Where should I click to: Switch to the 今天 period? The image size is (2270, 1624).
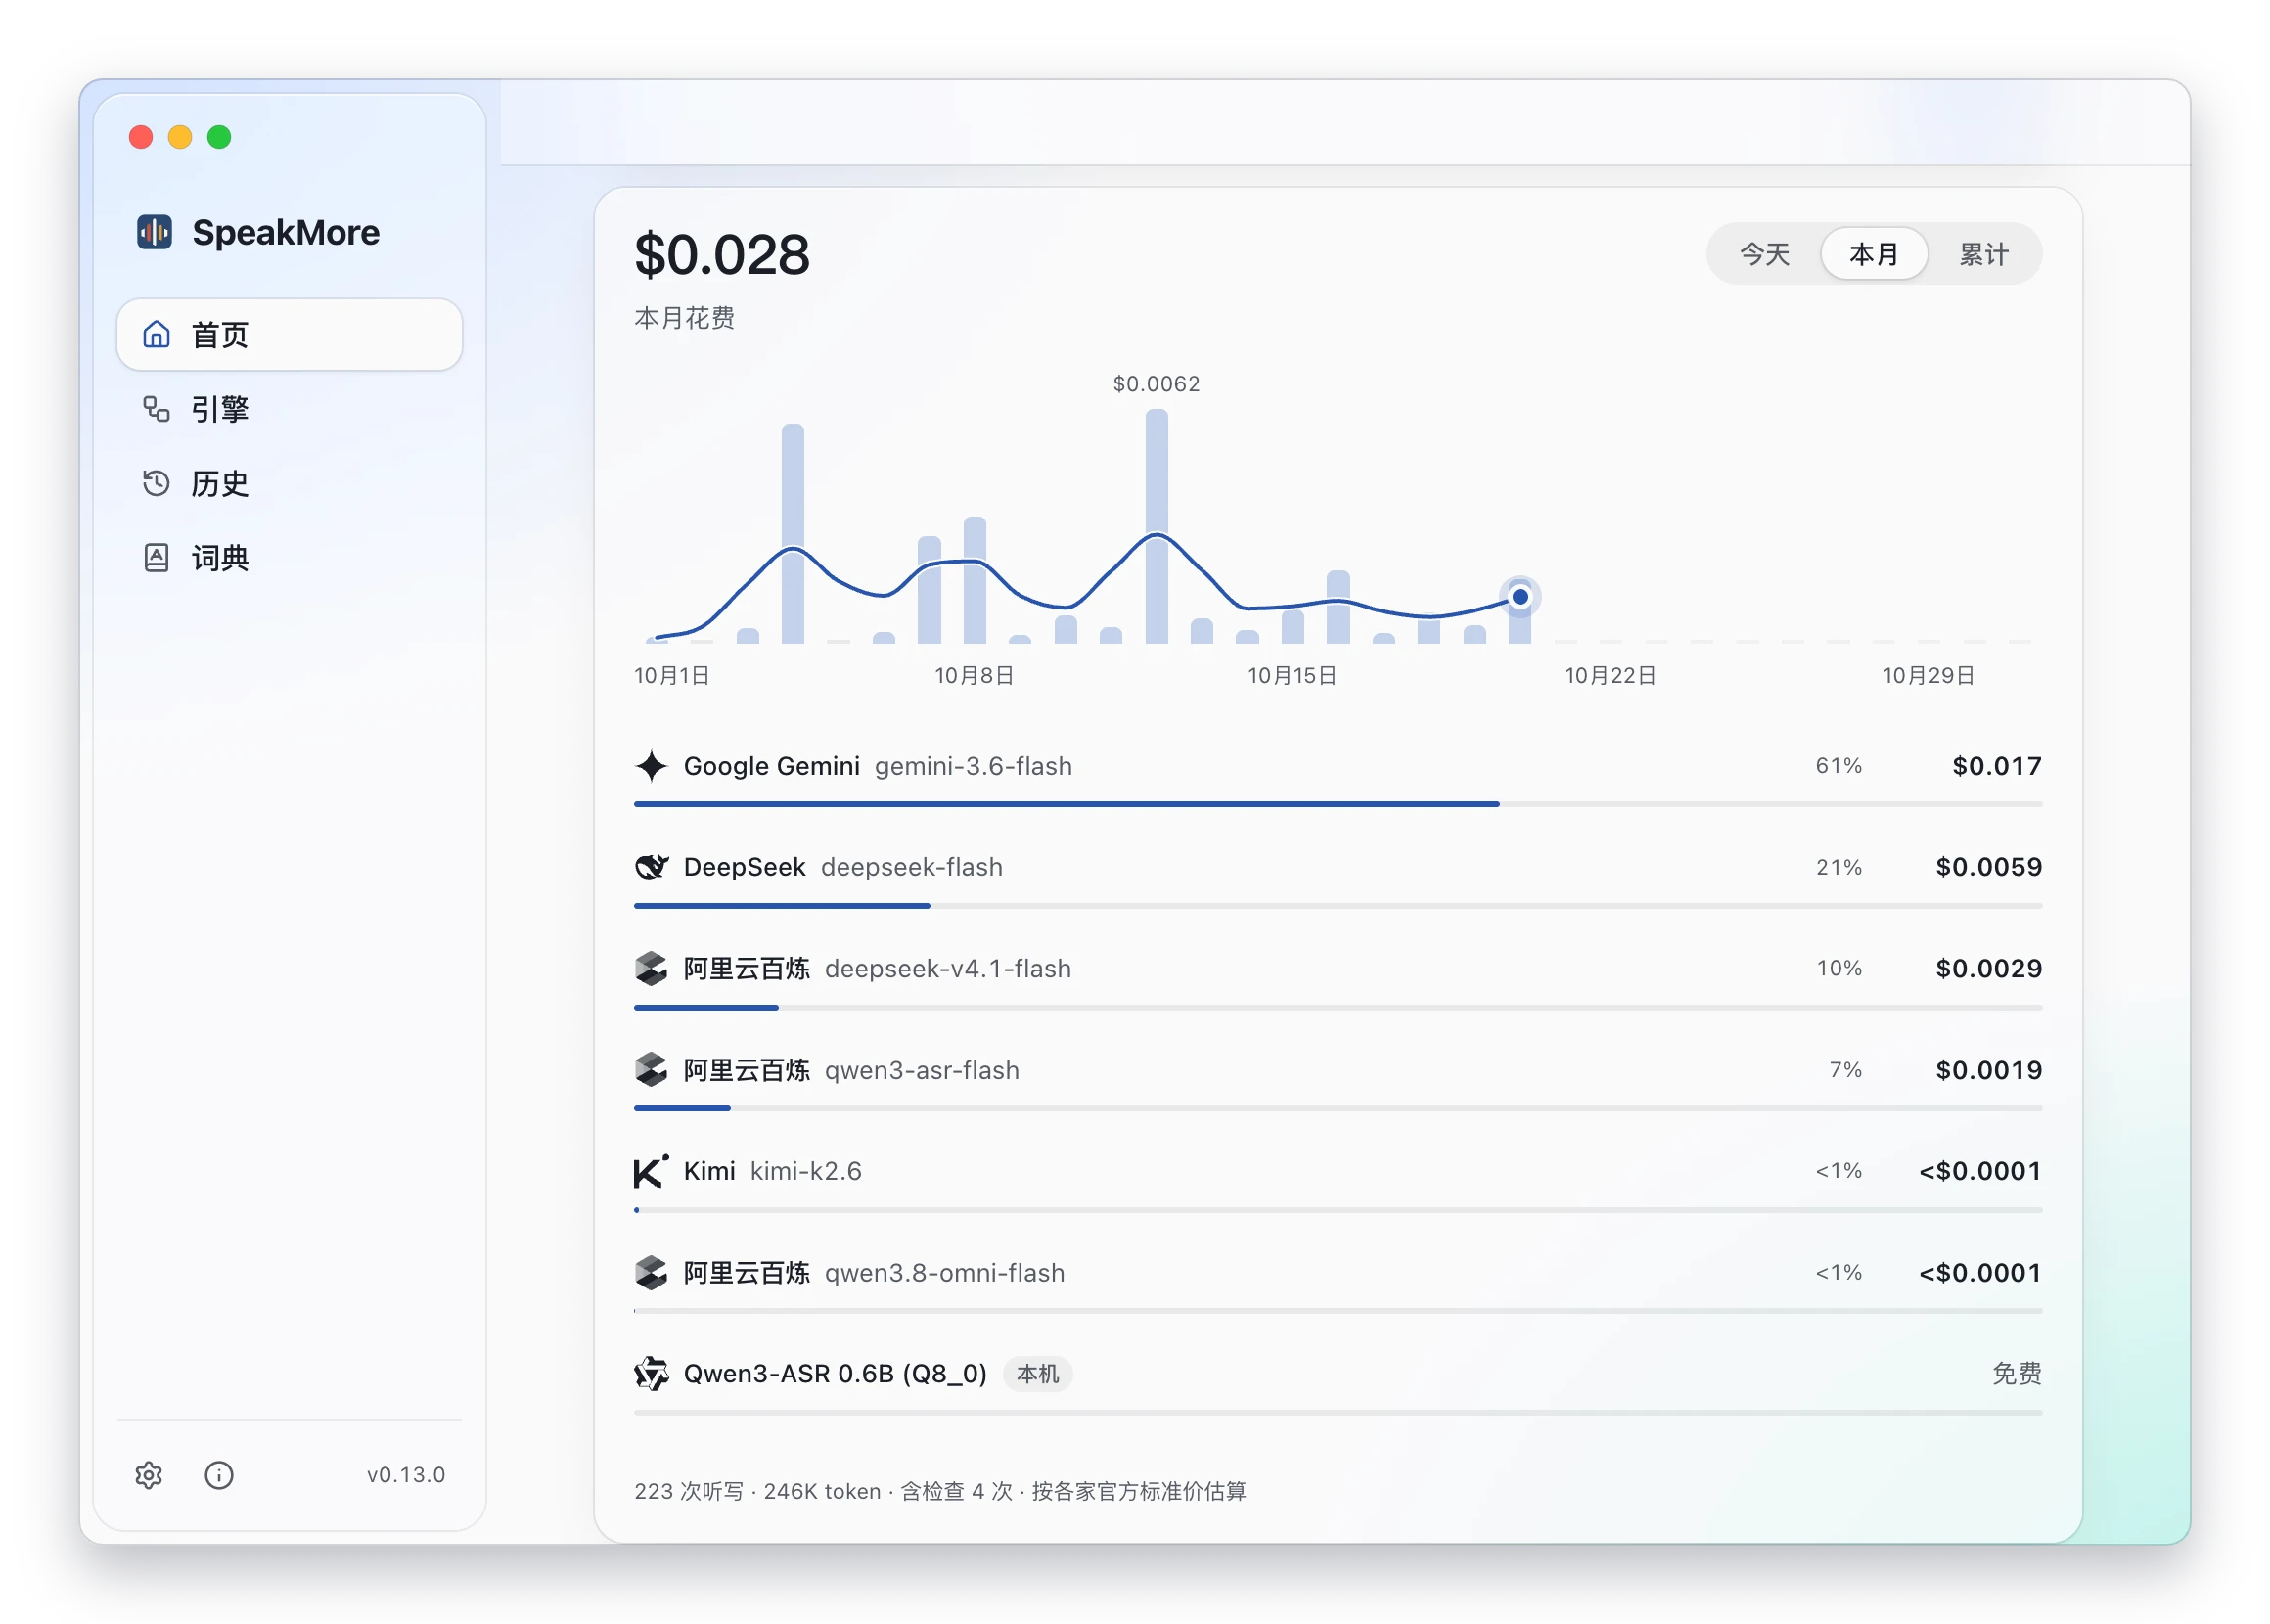click(1764, 254)
